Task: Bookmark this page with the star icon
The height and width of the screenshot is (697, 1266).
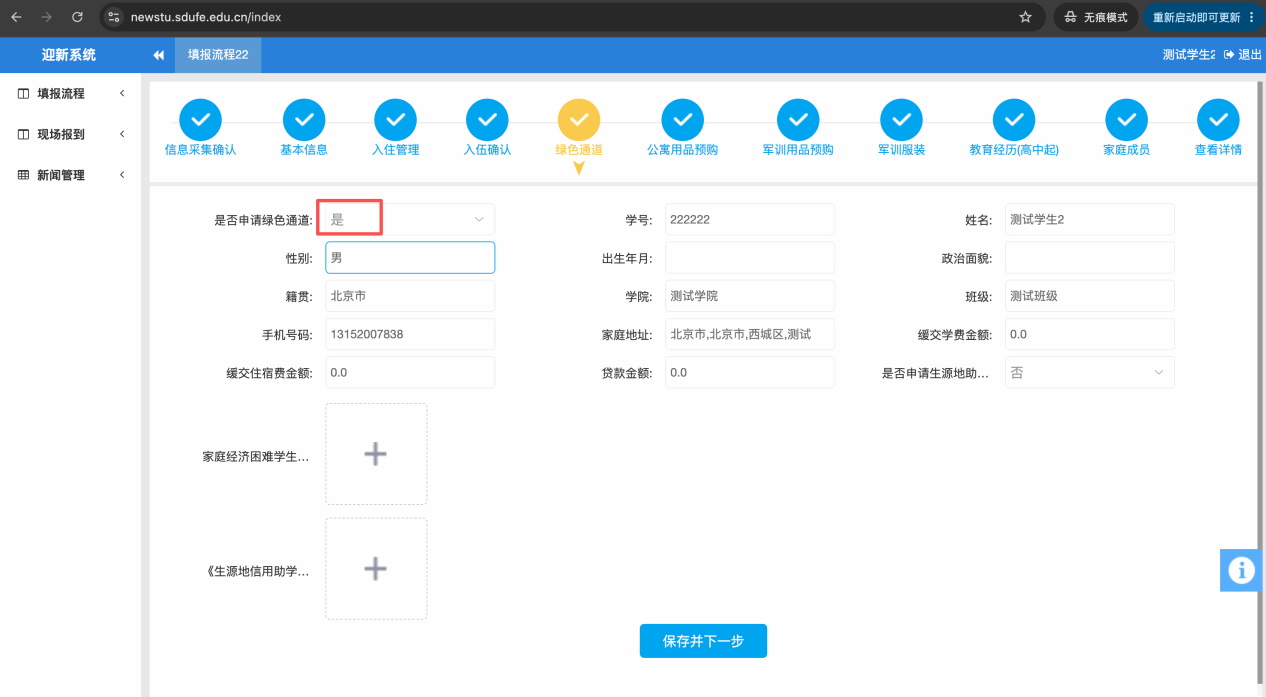Action: point(1025,17)
